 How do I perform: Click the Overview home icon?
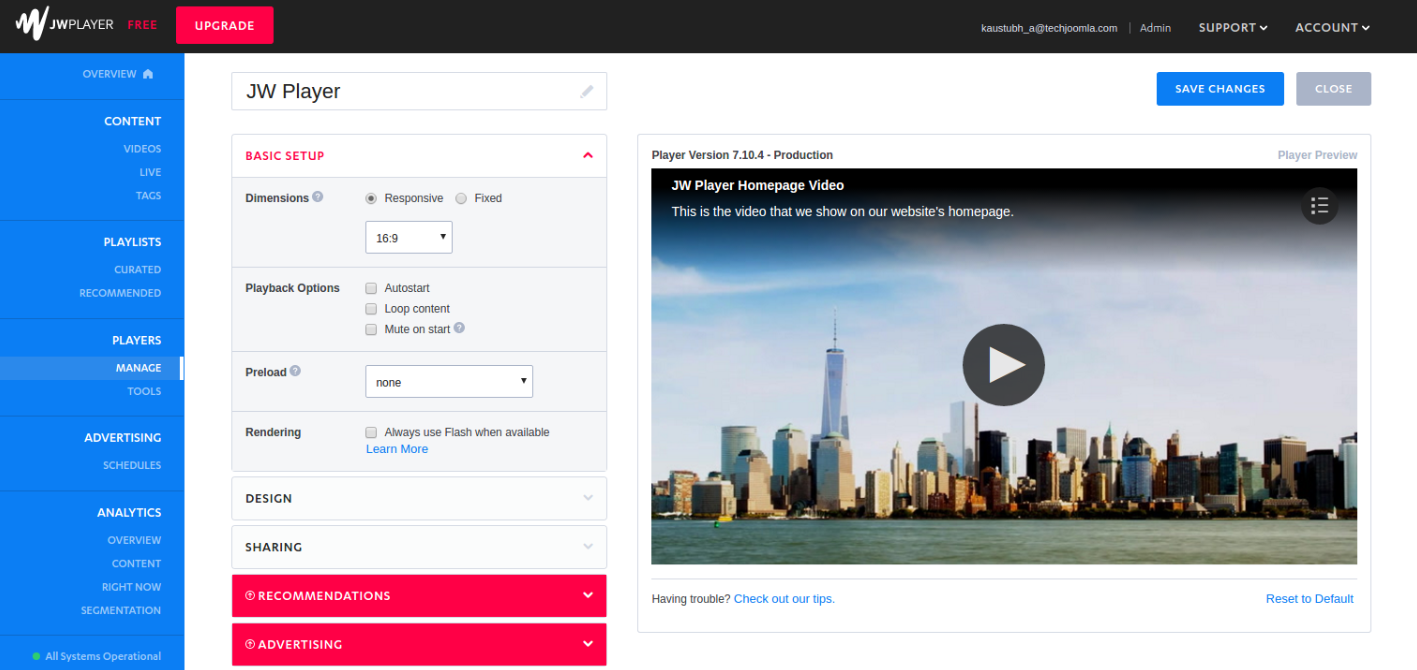(x=148, y=74)
